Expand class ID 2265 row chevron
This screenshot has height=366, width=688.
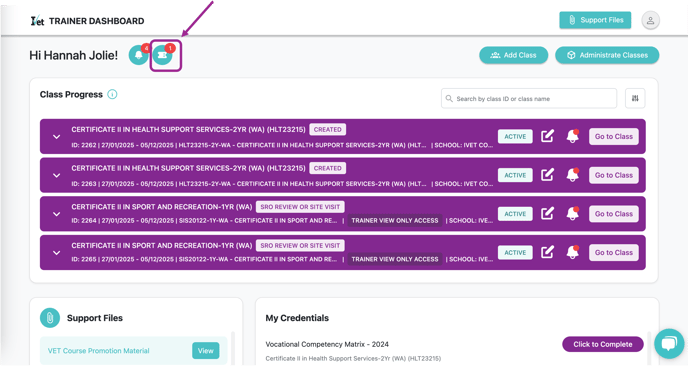tap(57, 253)
